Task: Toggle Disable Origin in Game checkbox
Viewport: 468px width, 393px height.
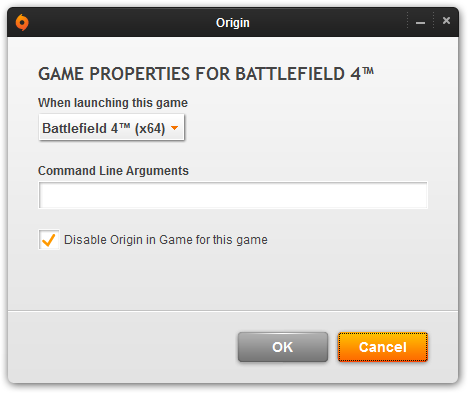Action: (x=49, y=239)
